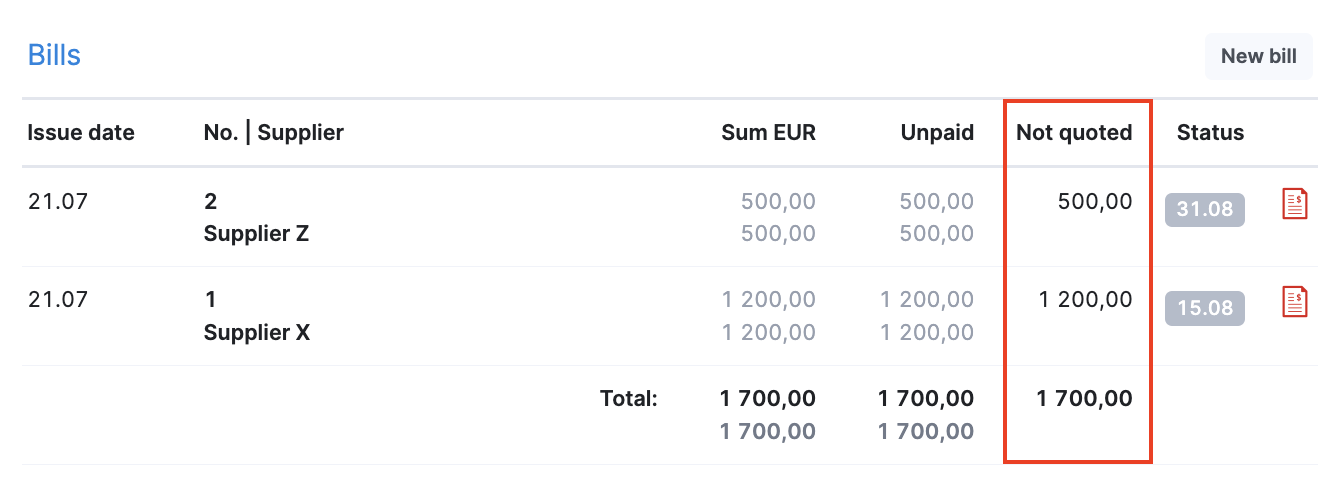Viewport: 1338px width, 502px height.
Task: Click the No. | Supplier column header
Action: pos(274,132)
